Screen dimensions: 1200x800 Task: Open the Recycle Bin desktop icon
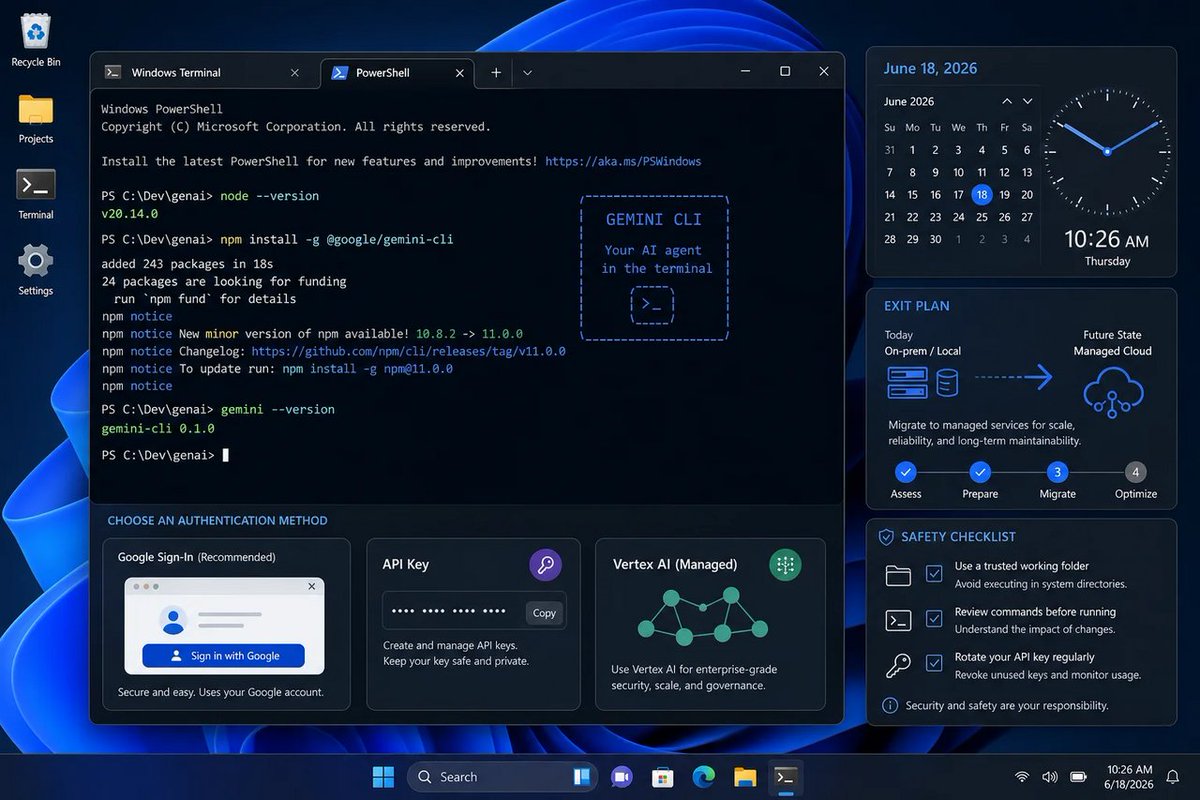(36, 31)
